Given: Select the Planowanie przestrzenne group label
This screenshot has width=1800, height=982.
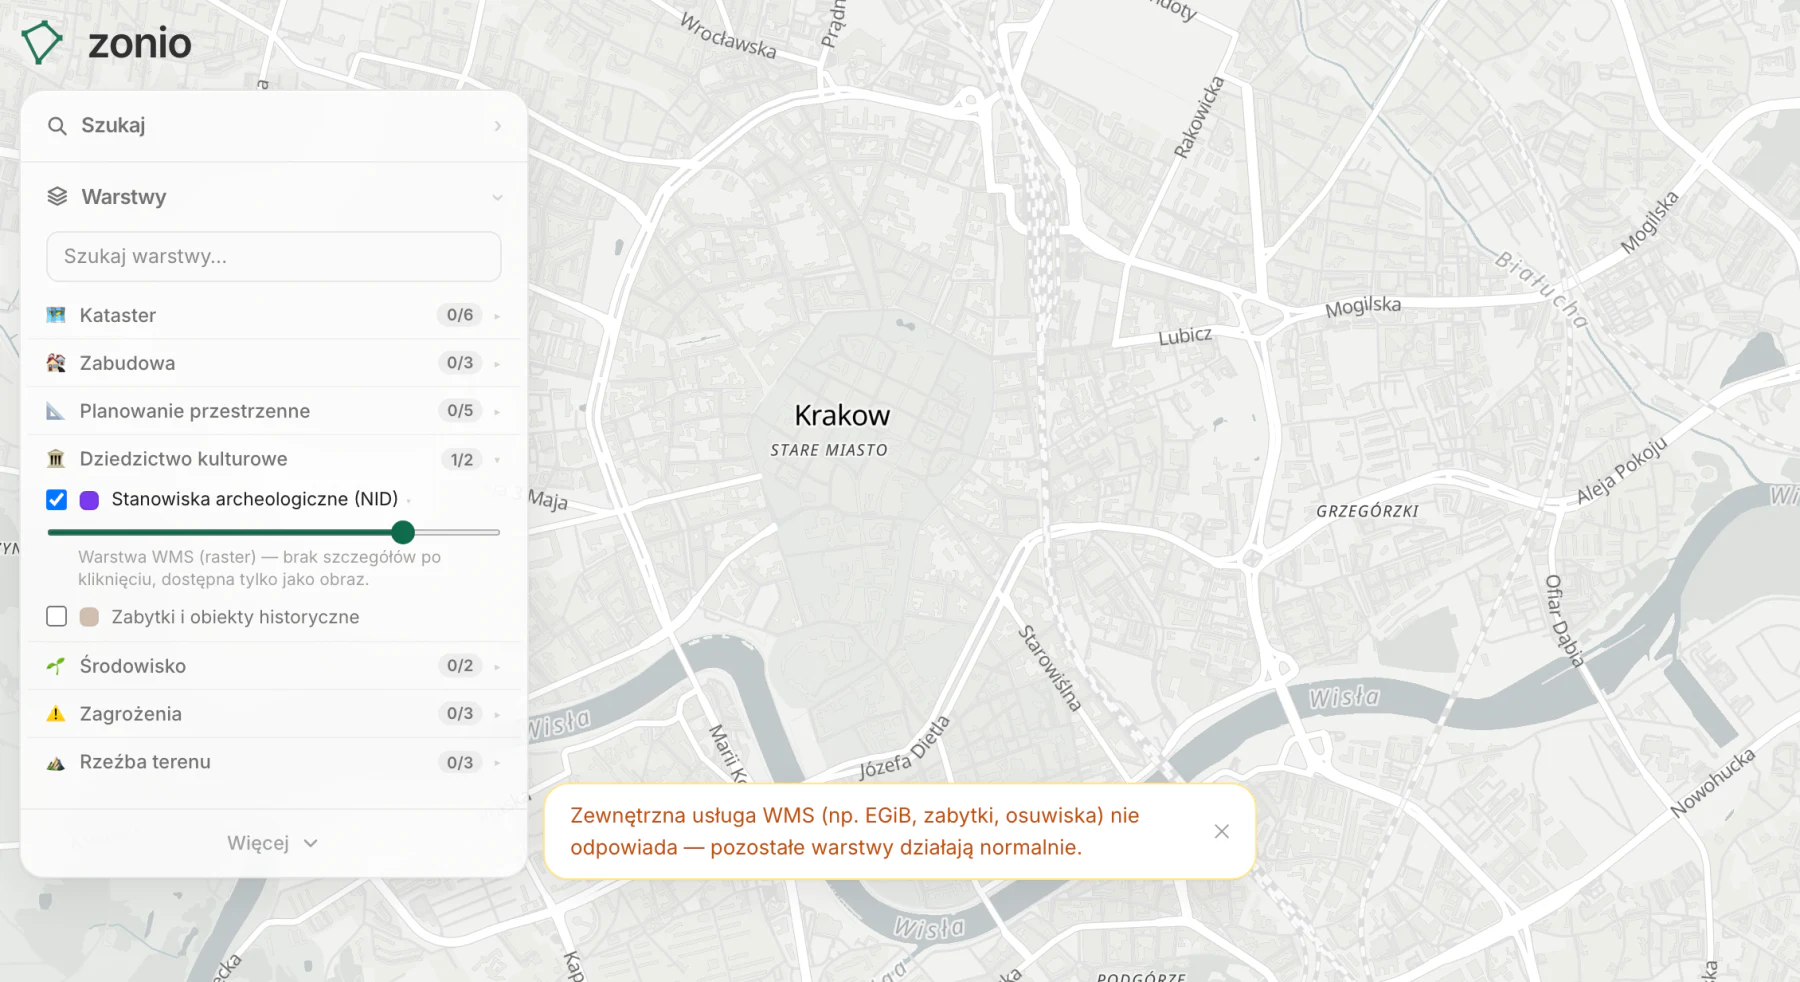Looking at the screenshot, I should pos(195,411).
